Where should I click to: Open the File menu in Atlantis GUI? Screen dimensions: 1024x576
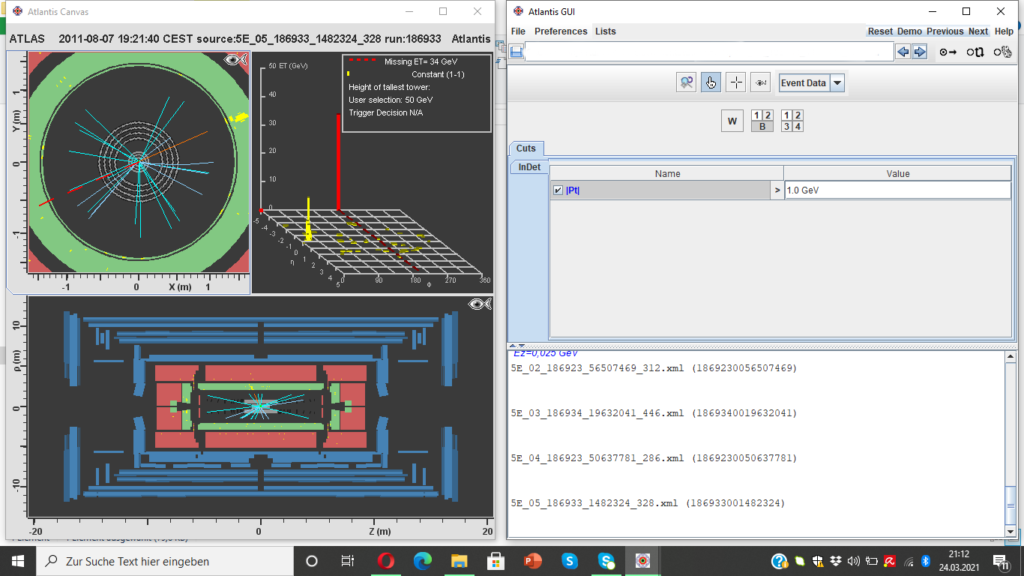[518, 31]
